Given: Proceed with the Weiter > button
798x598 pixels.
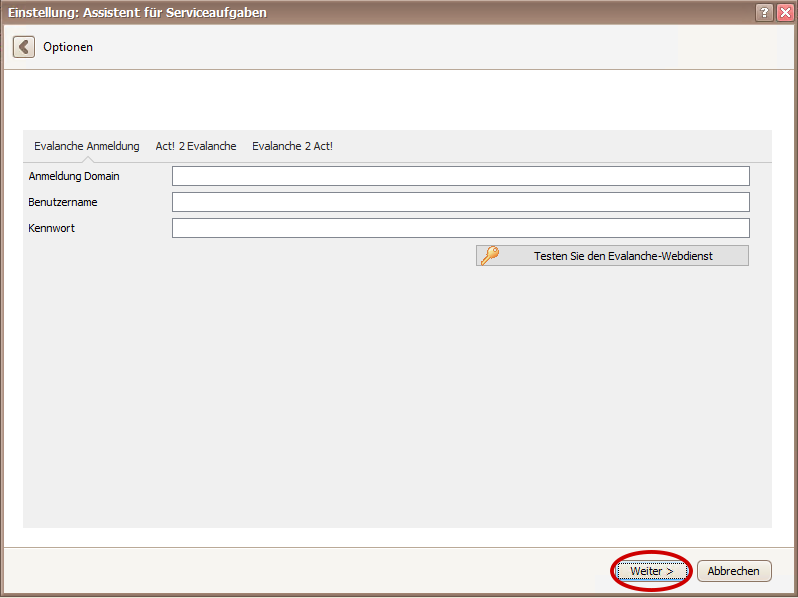Looking at the screenshot, I should (x=651, y=571).
